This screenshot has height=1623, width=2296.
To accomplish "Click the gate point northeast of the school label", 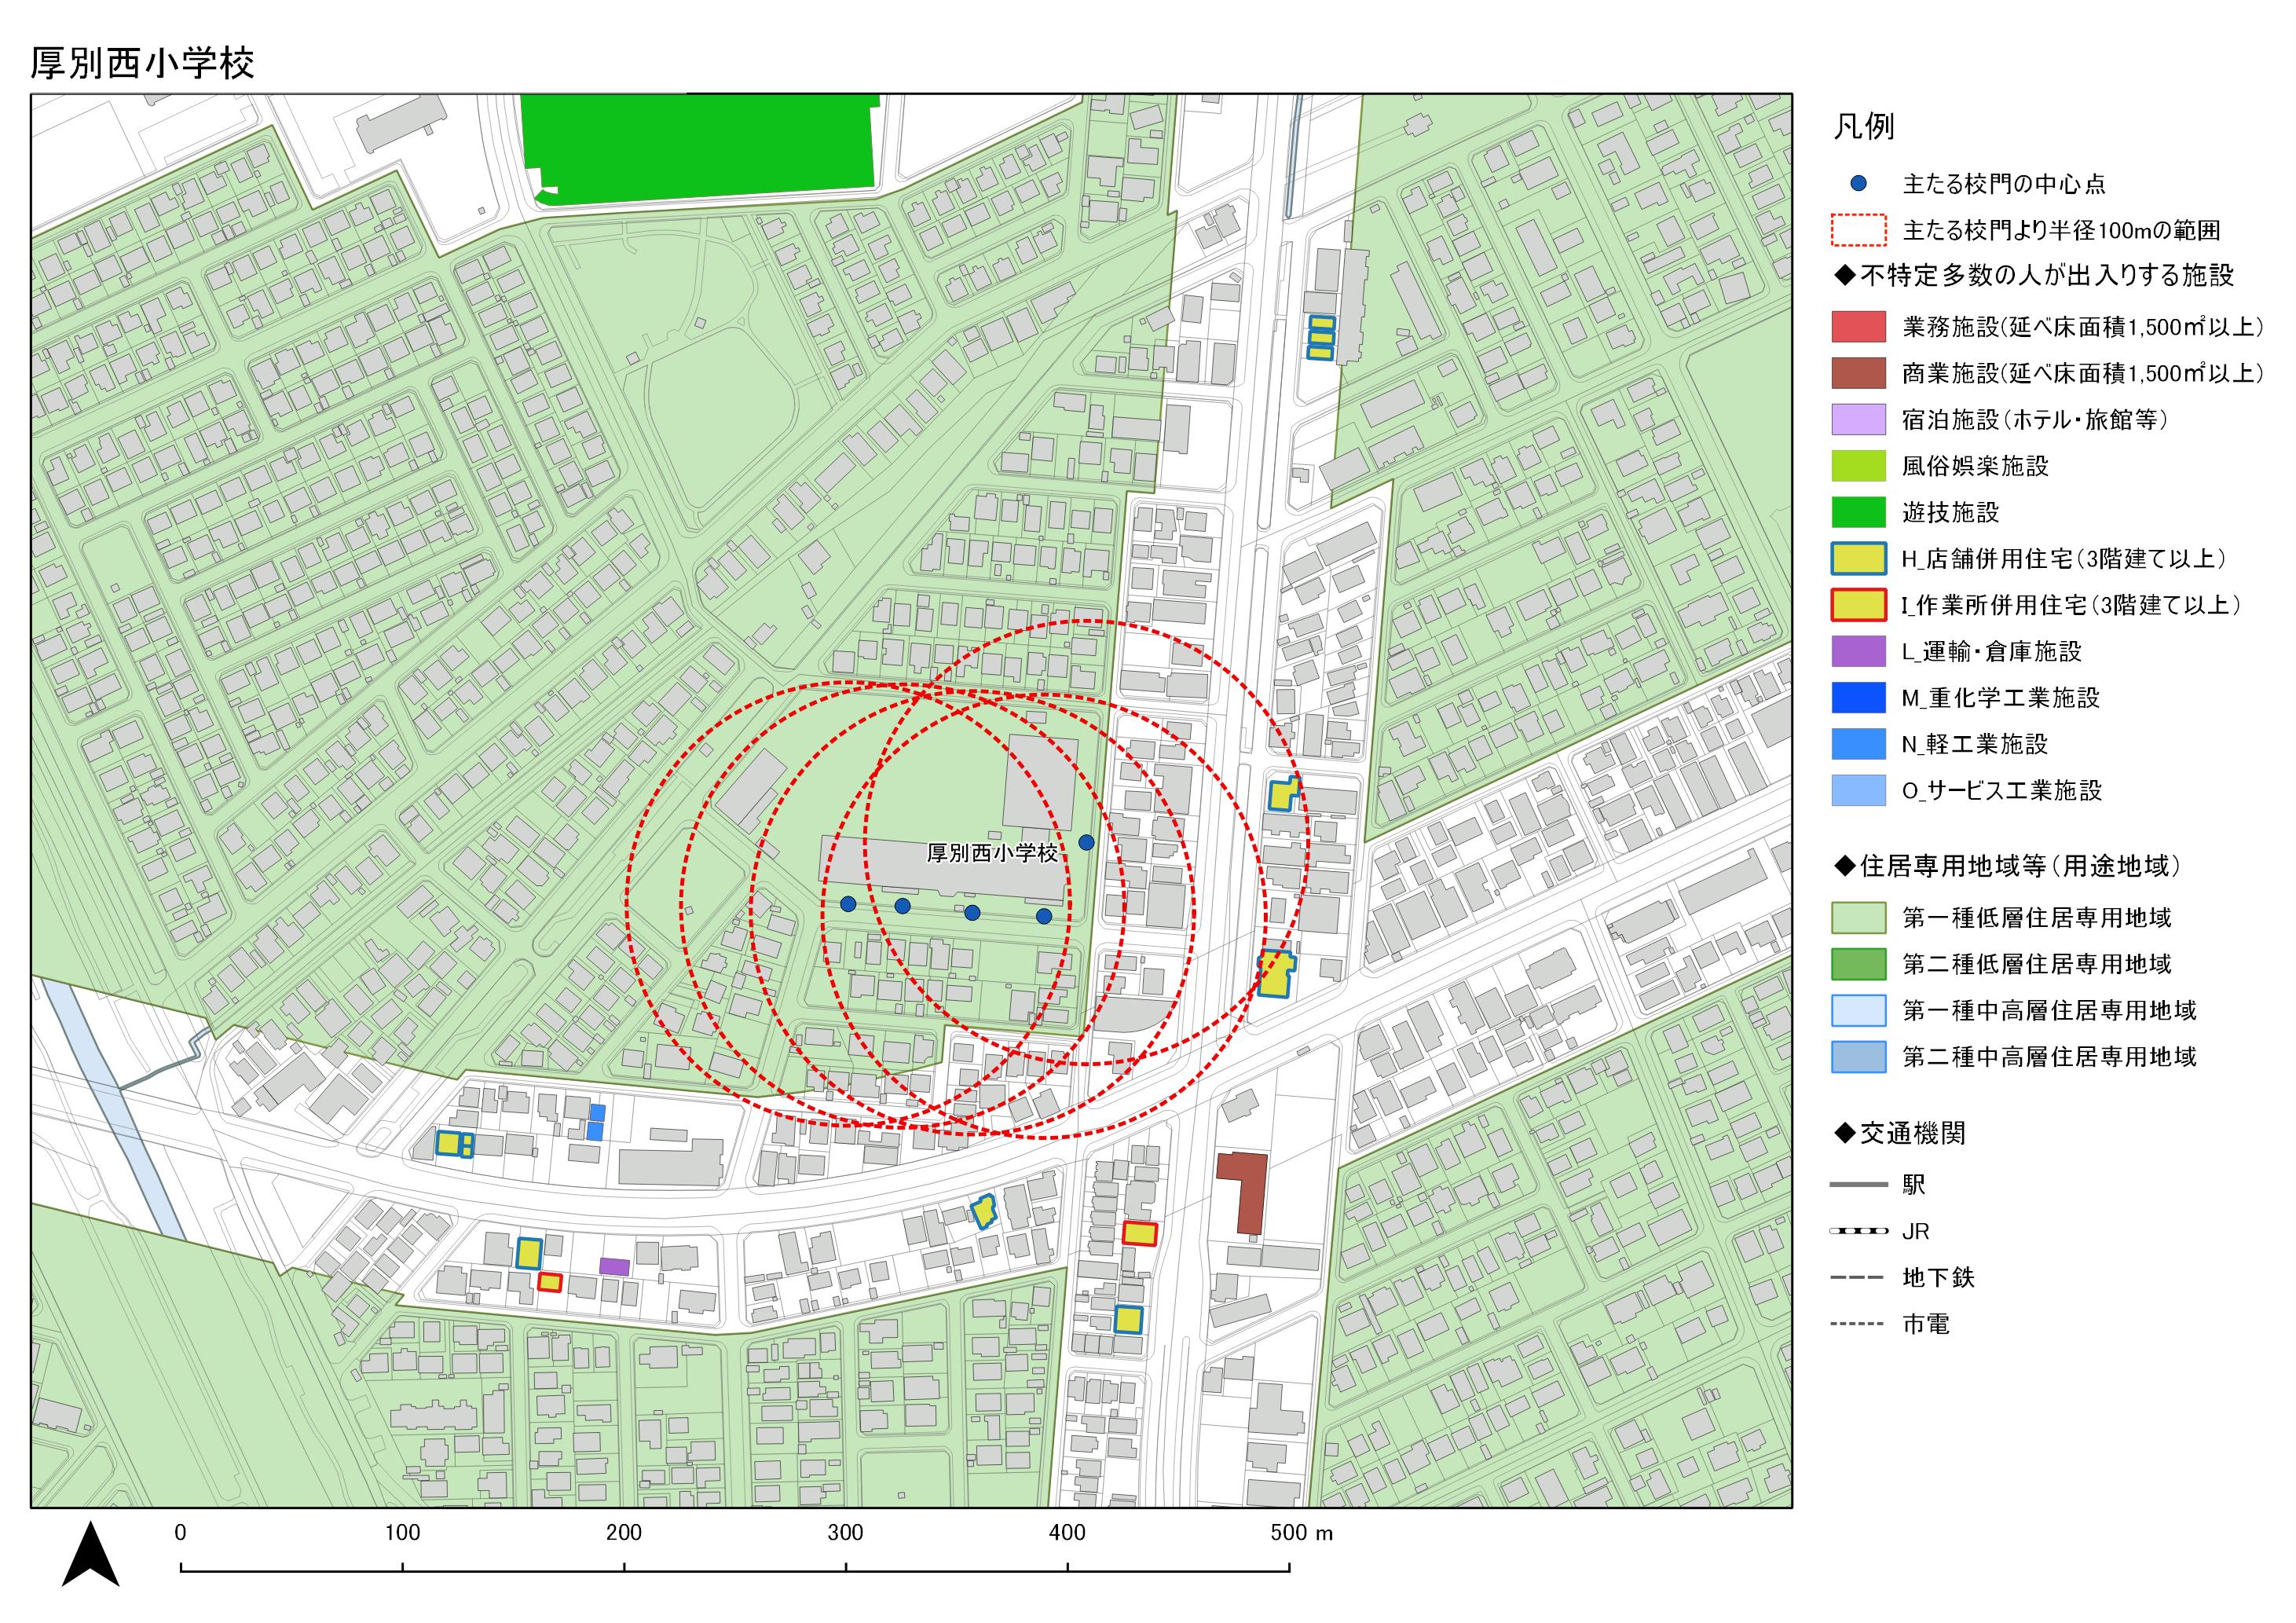I will tap(1086, 842).
